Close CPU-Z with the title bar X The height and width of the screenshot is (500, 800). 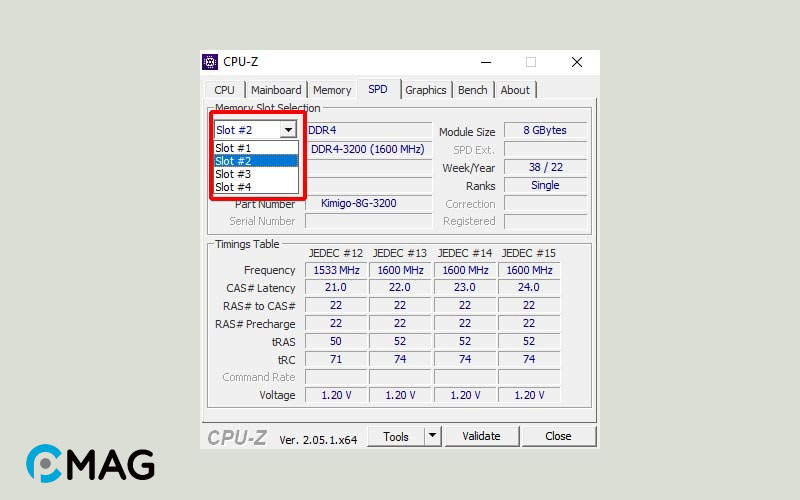(x=577, y=62)
